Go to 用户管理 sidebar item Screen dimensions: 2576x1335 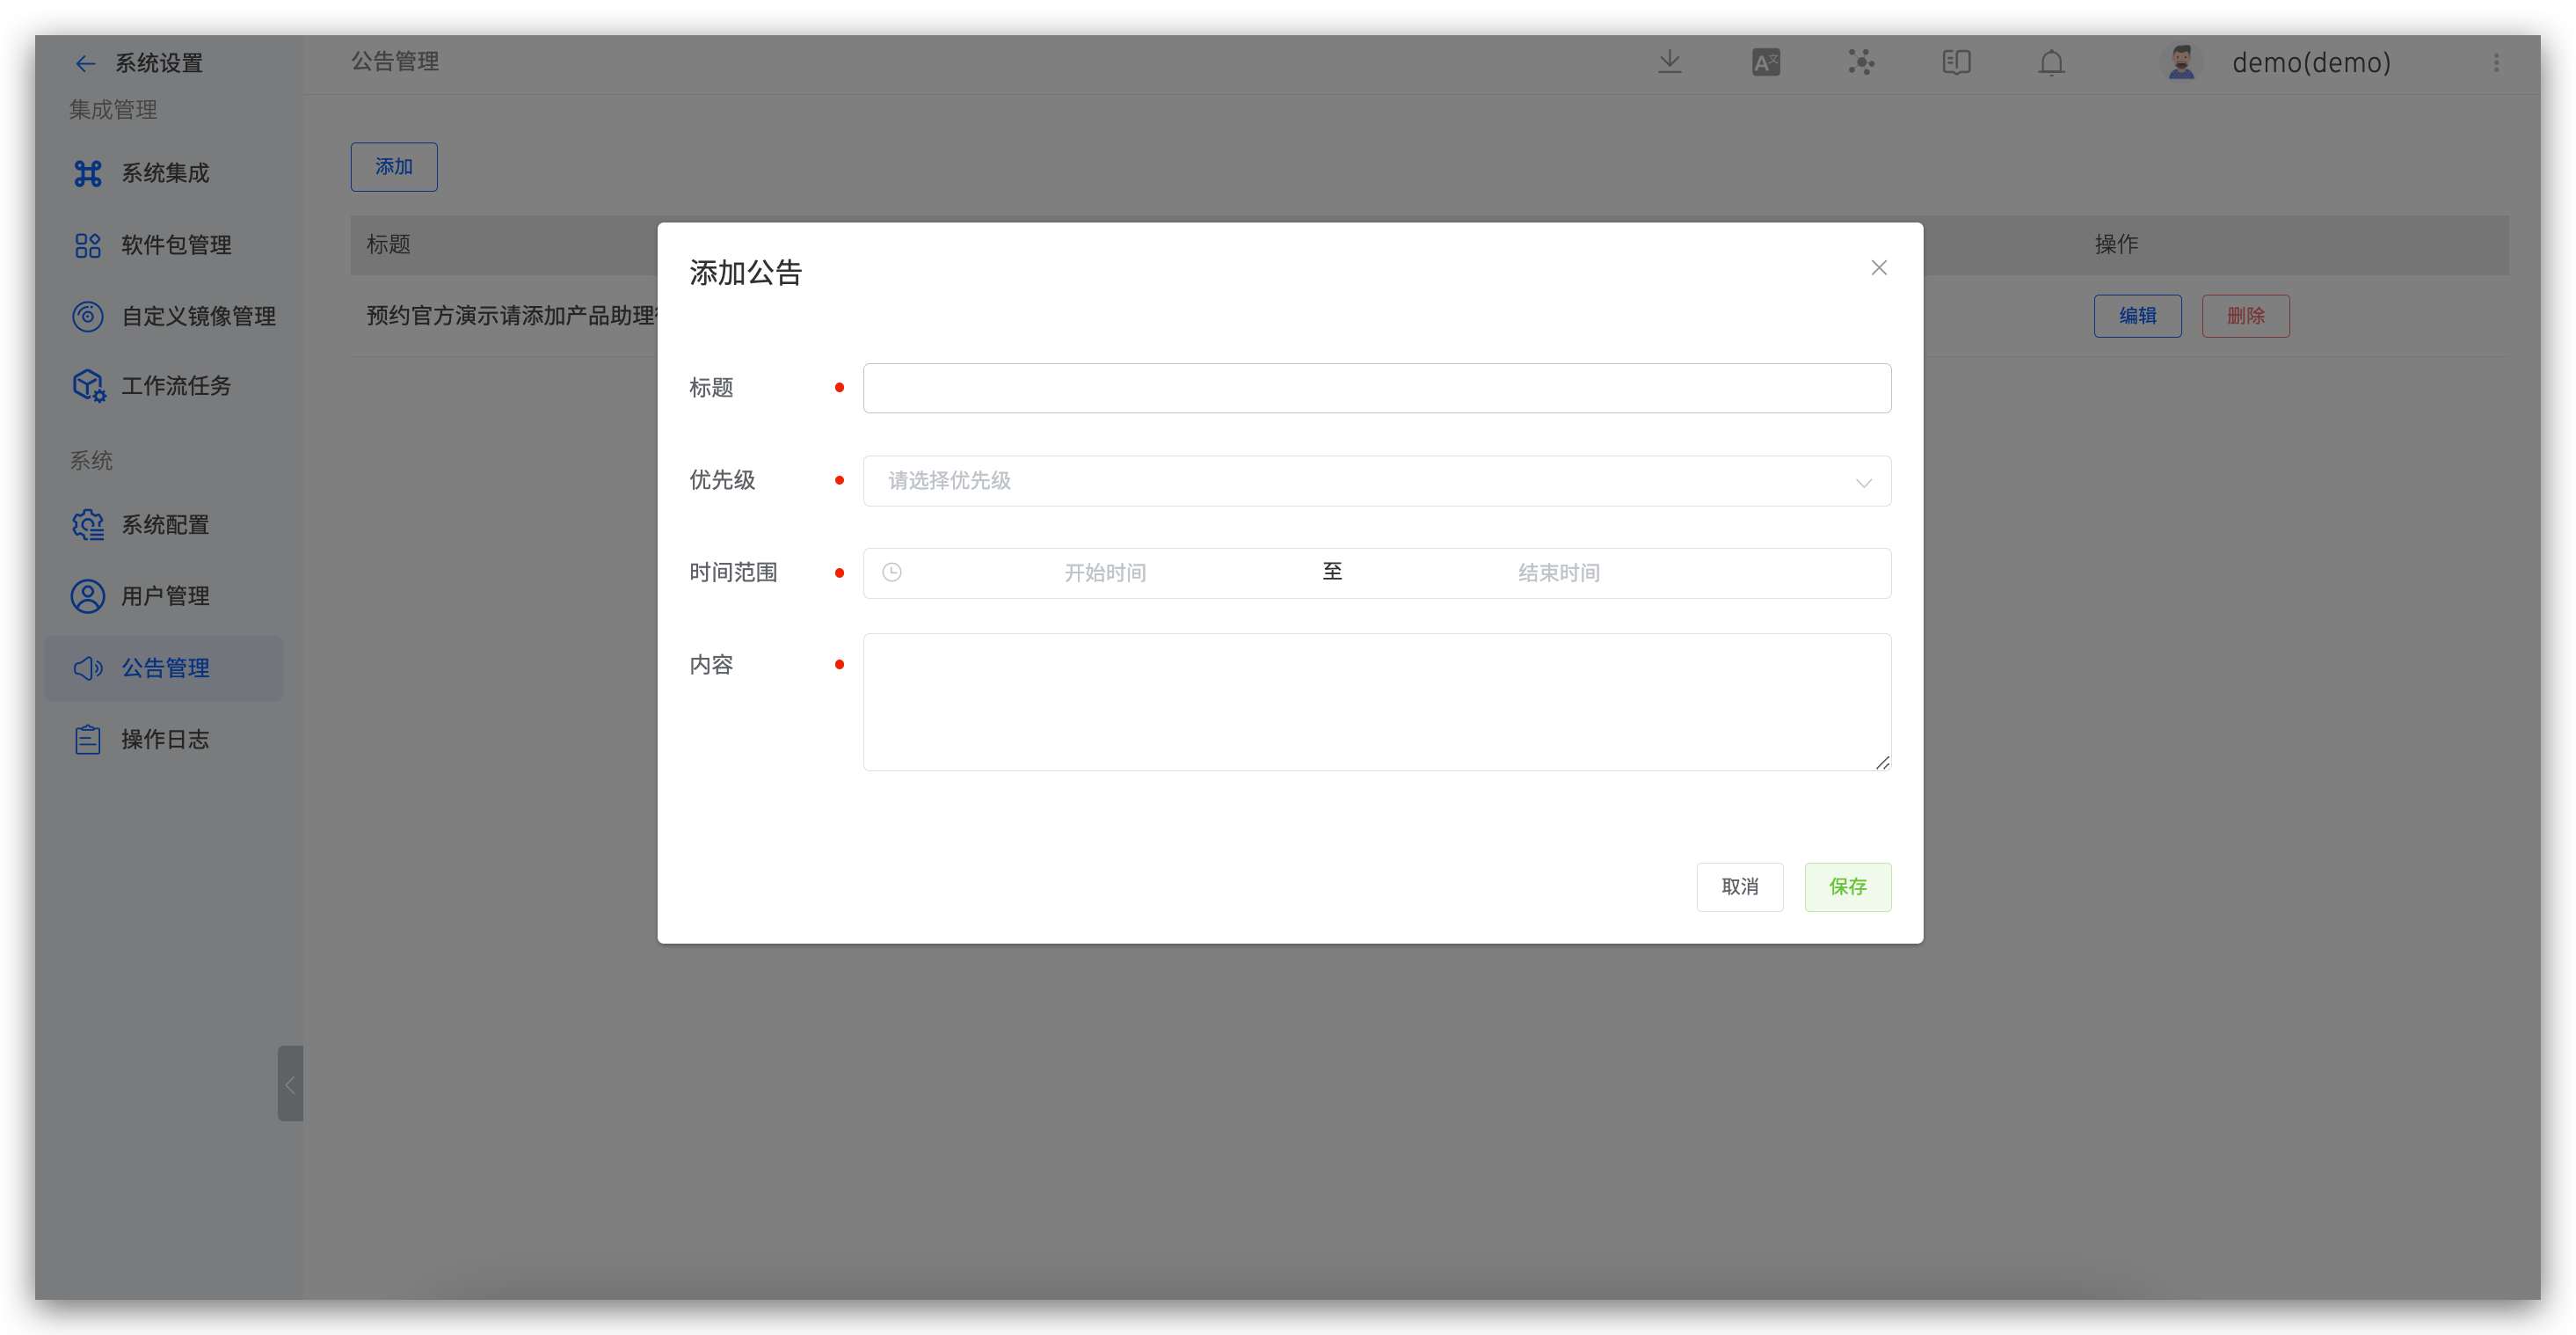(165, 596)
